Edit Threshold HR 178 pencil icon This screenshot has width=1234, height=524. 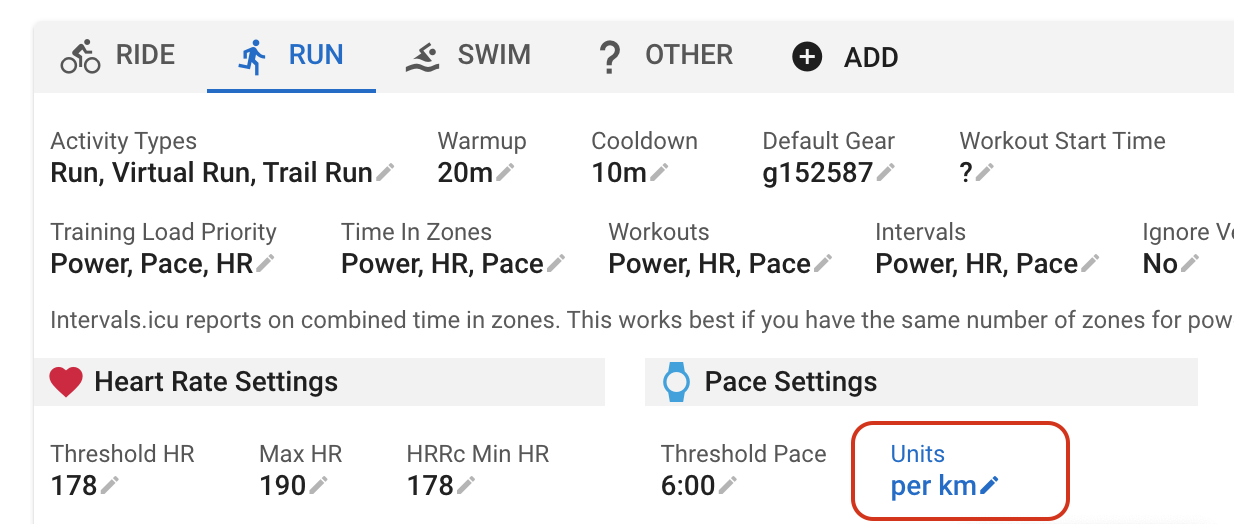[110, 486]
